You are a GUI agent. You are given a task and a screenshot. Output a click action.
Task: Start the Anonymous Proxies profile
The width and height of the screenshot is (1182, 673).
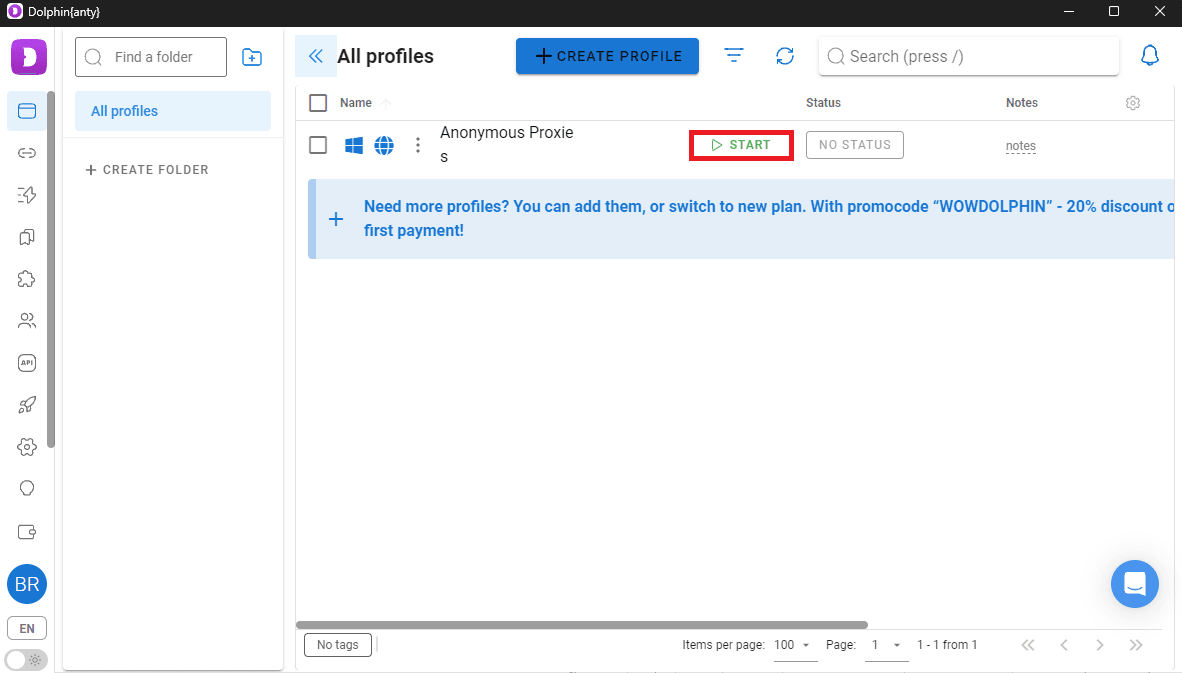point(741,145)
